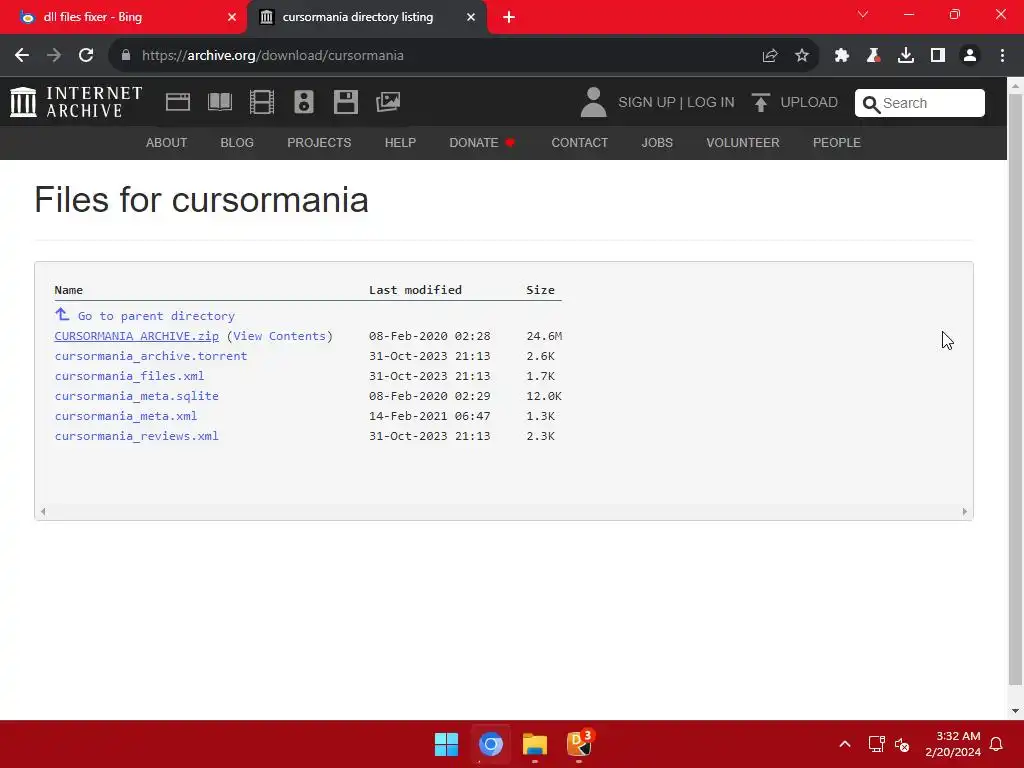Open the Chrome profile icon
The width and height of the screenshot is (1024, 768).
point(970,56)
